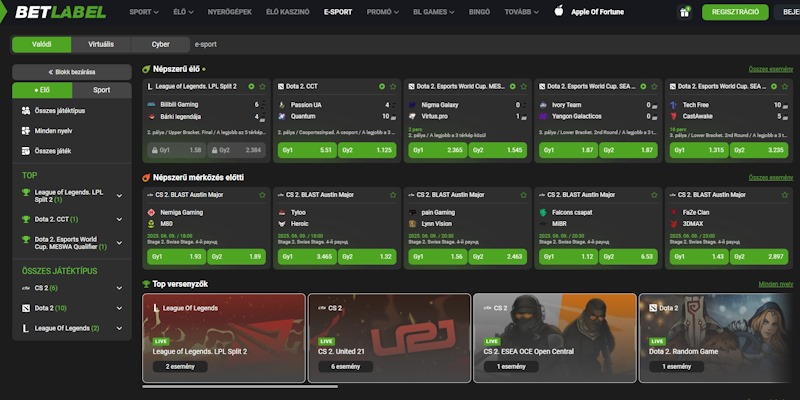This screenshot has width=800, height=400.
Task: Favorite the pain Gaming vs Lynn Vision star
Action: (523, 195)
